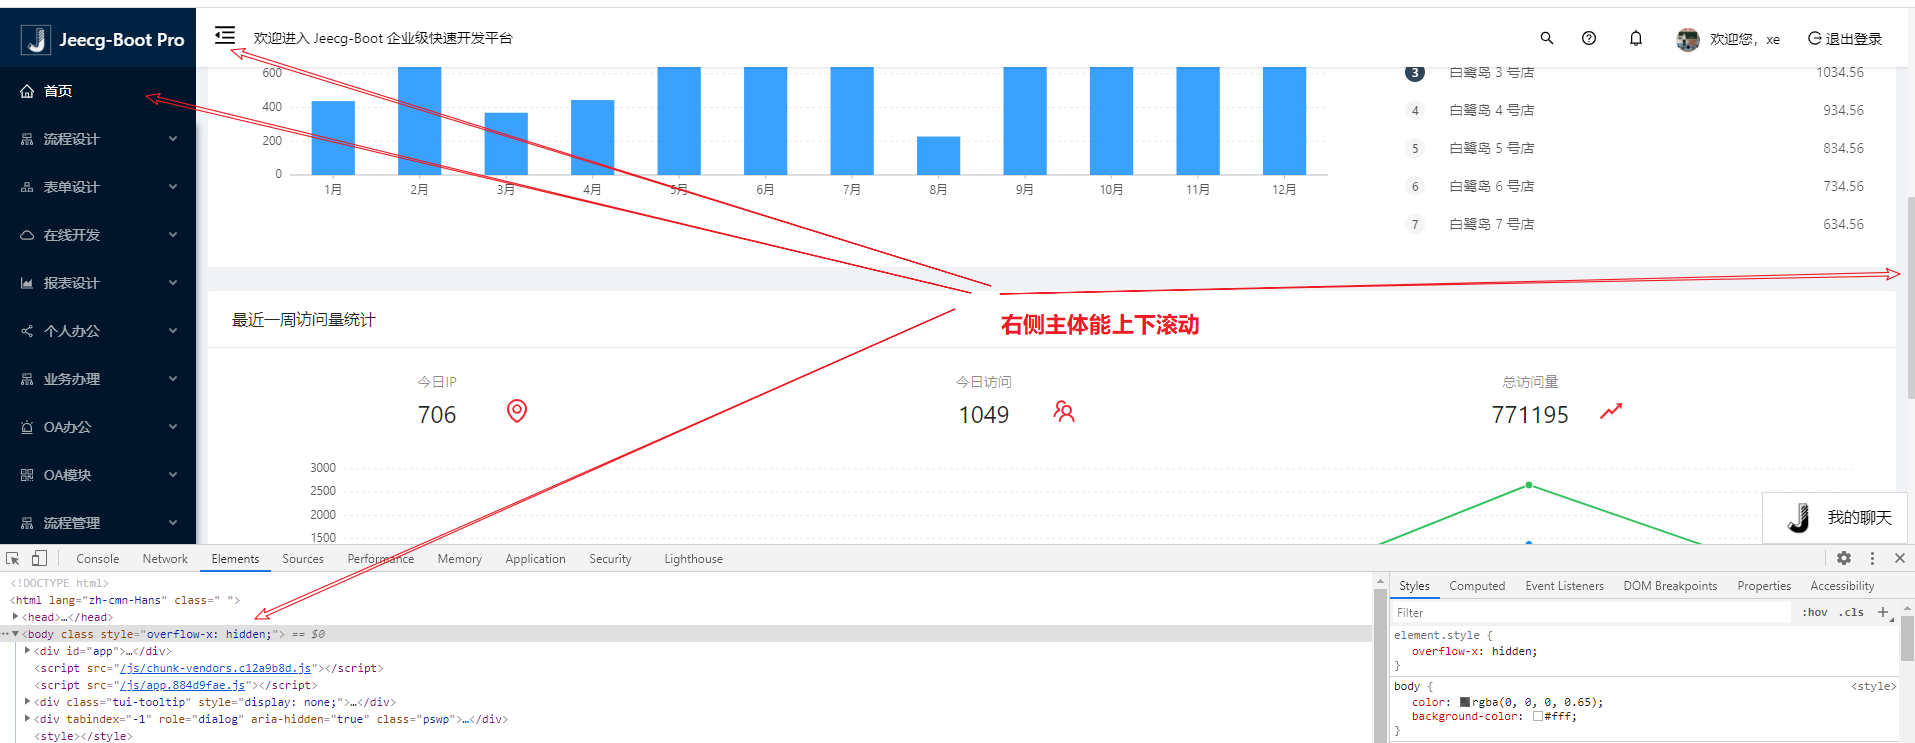Open the Sources tab
This screenshot has height=743, width=1915.
coord(303,559)
